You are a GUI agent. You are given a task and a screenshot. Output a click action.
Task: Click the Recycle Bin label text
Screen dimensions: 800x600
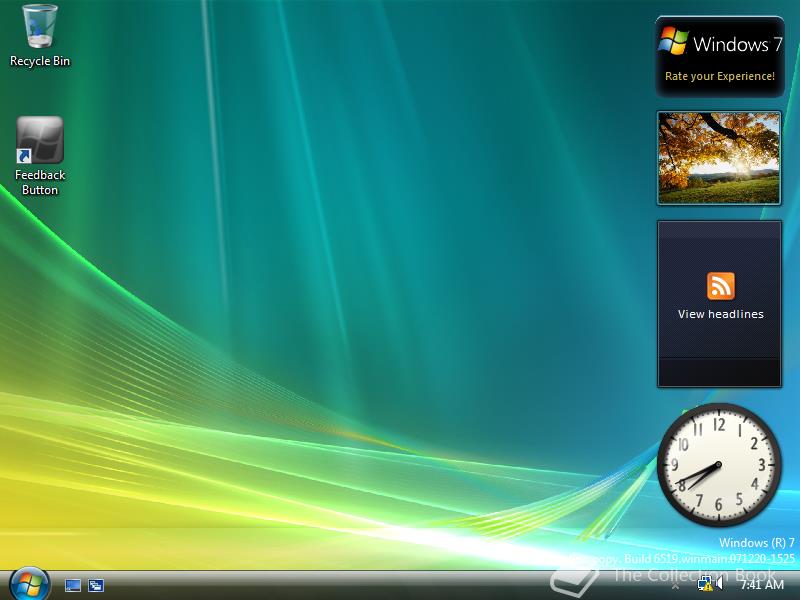tap(40, 61)
